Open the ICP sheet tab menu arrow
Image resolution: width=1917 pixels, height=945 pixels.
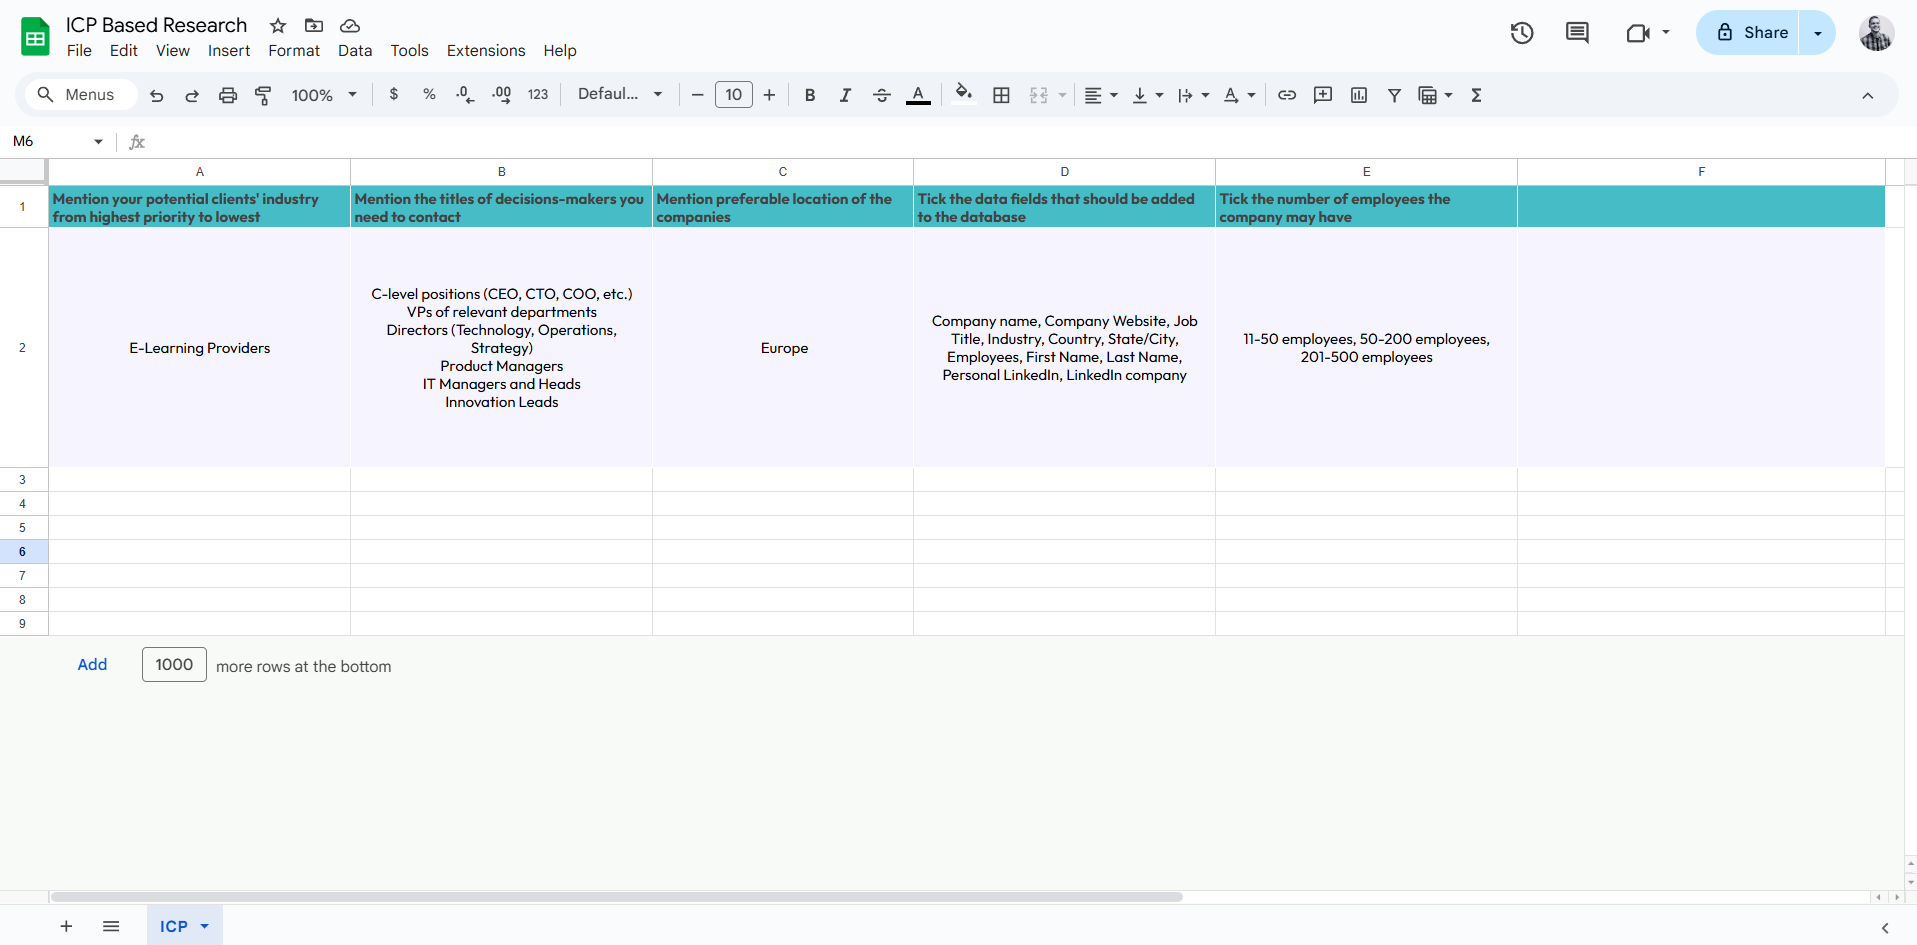click(x=205, y=926)
